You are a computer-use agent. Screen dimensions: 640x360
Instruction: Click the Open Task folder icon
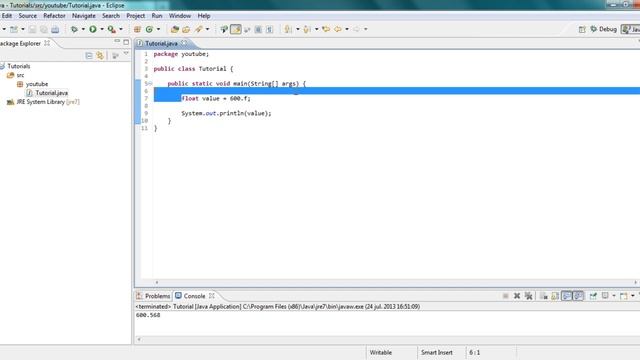186,29
